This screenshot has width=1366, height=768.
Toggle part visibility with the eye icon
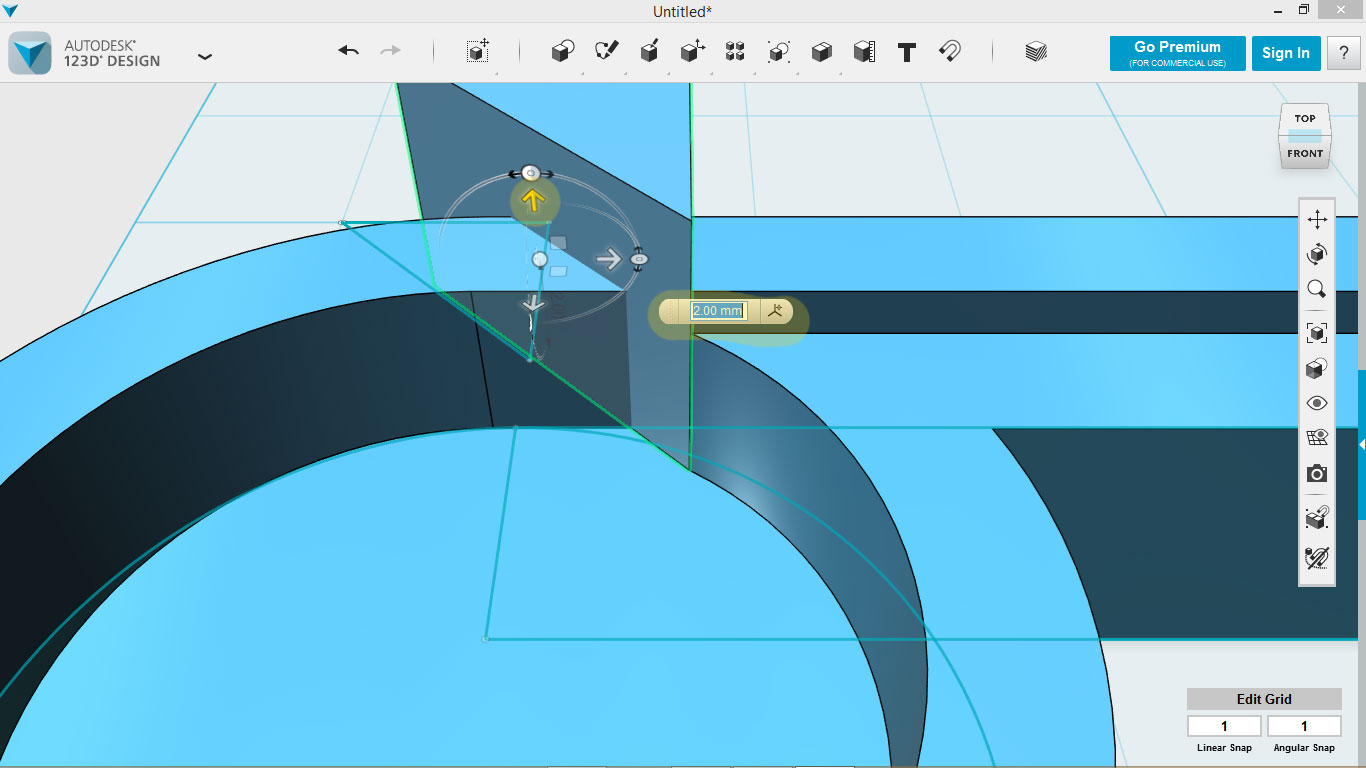pos(1316,403)
